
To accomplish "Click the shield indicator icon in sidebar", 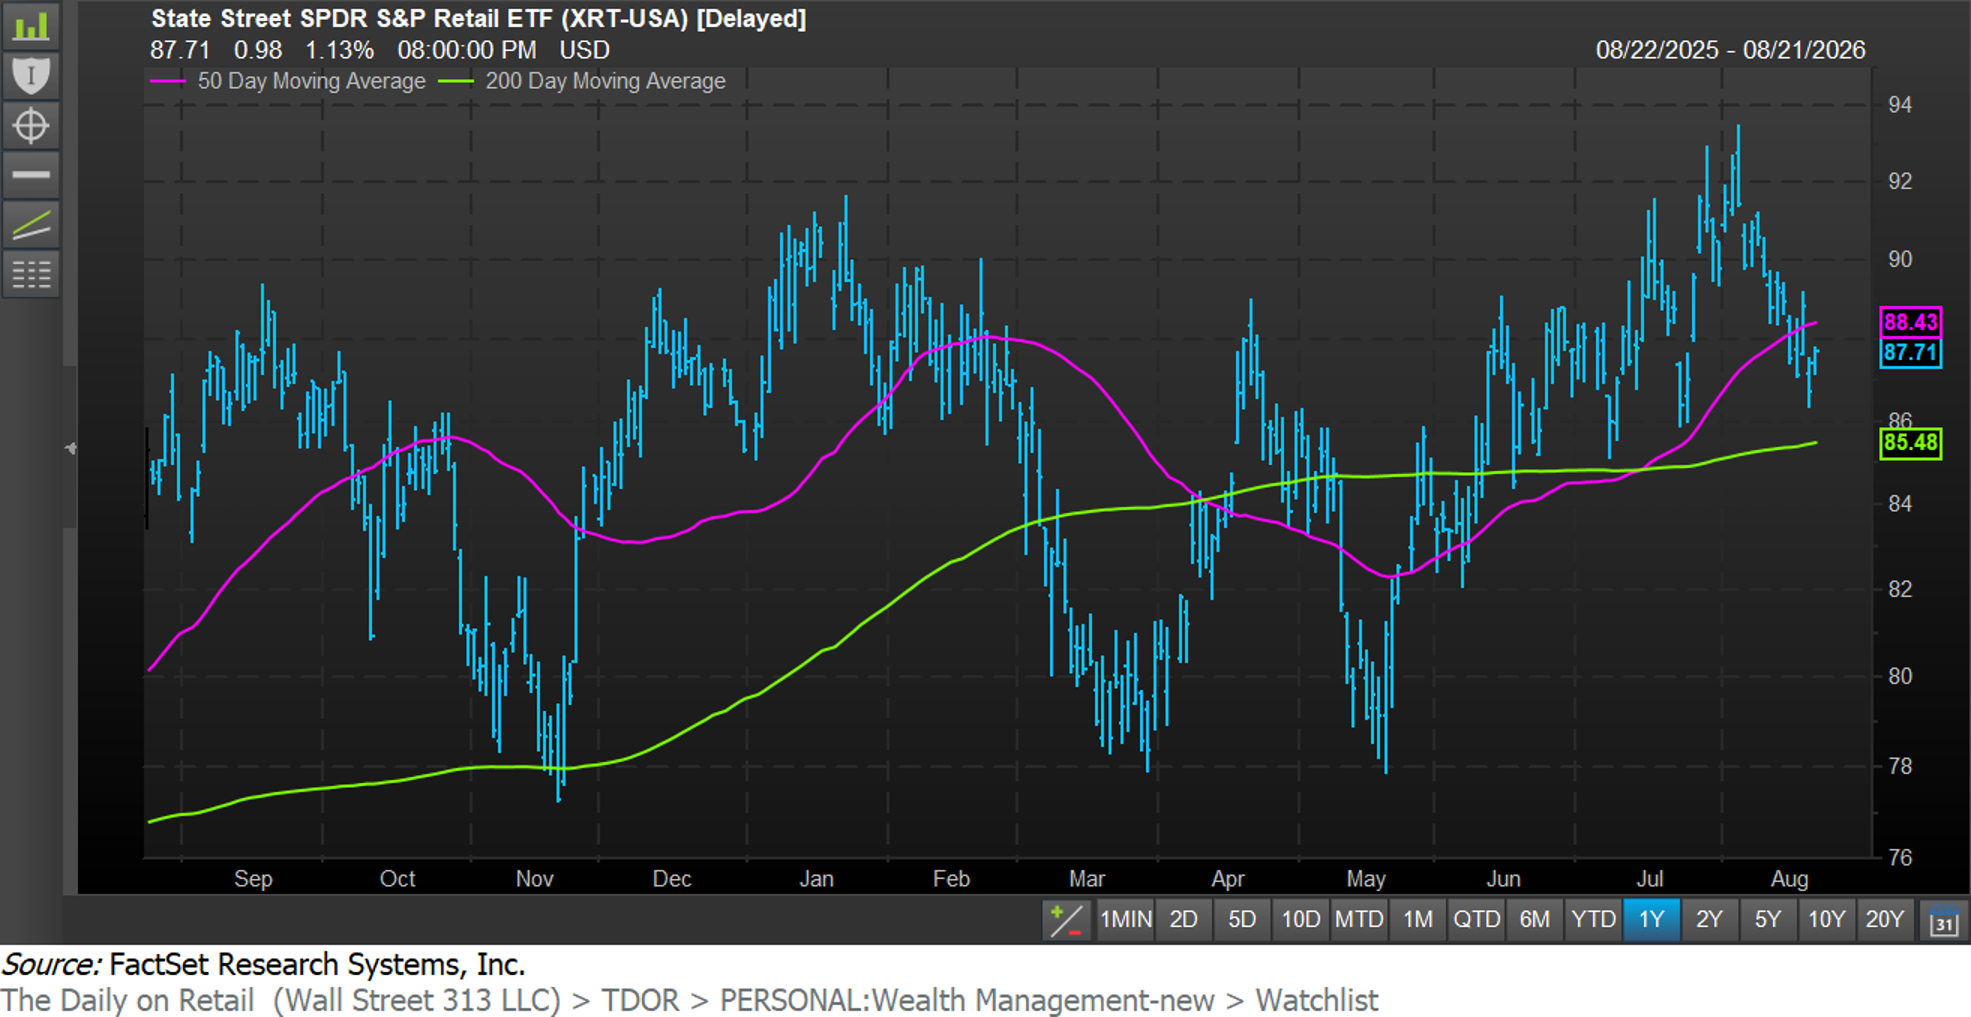I will pos(31,75).
